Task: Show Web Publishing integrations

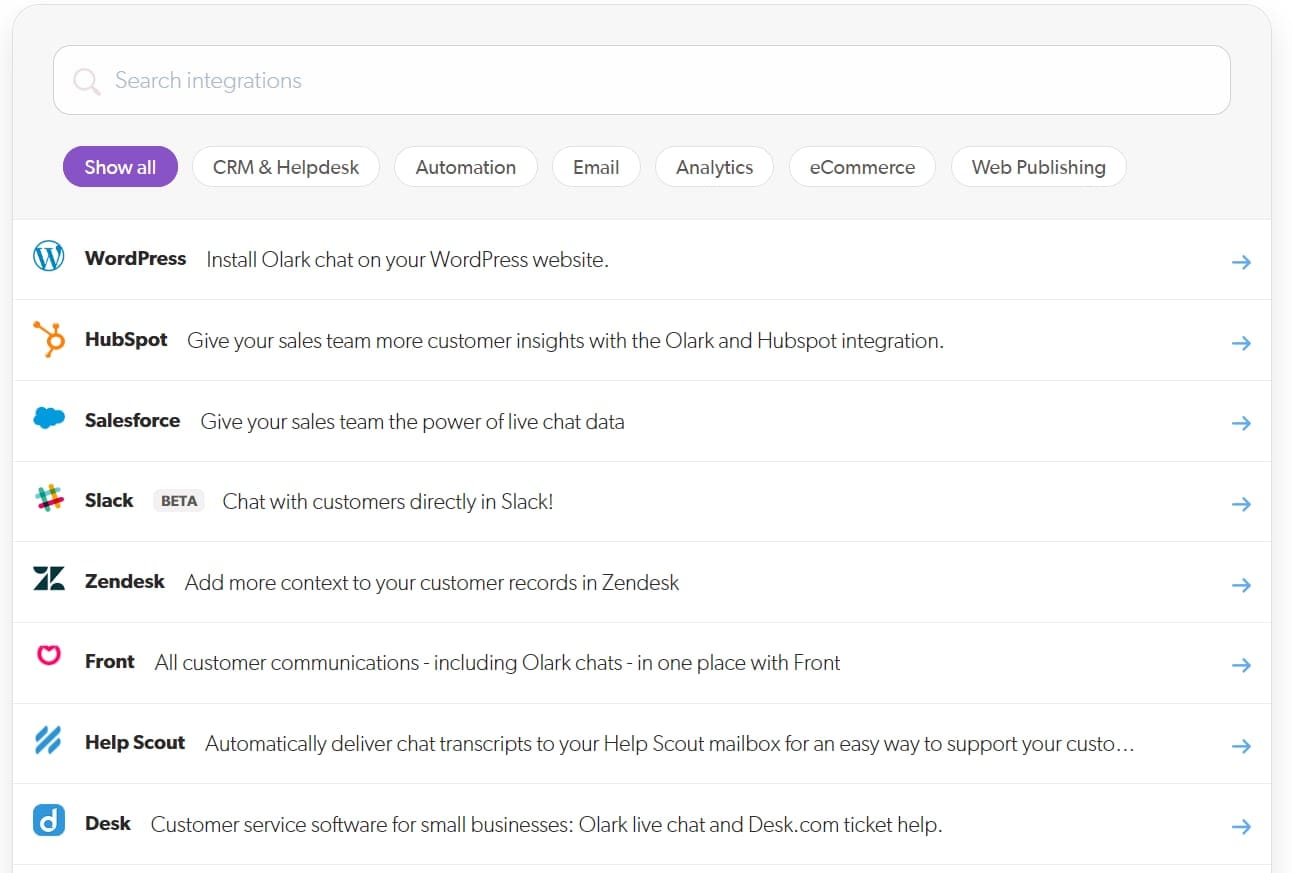Action: click(x=1038, y=167)
